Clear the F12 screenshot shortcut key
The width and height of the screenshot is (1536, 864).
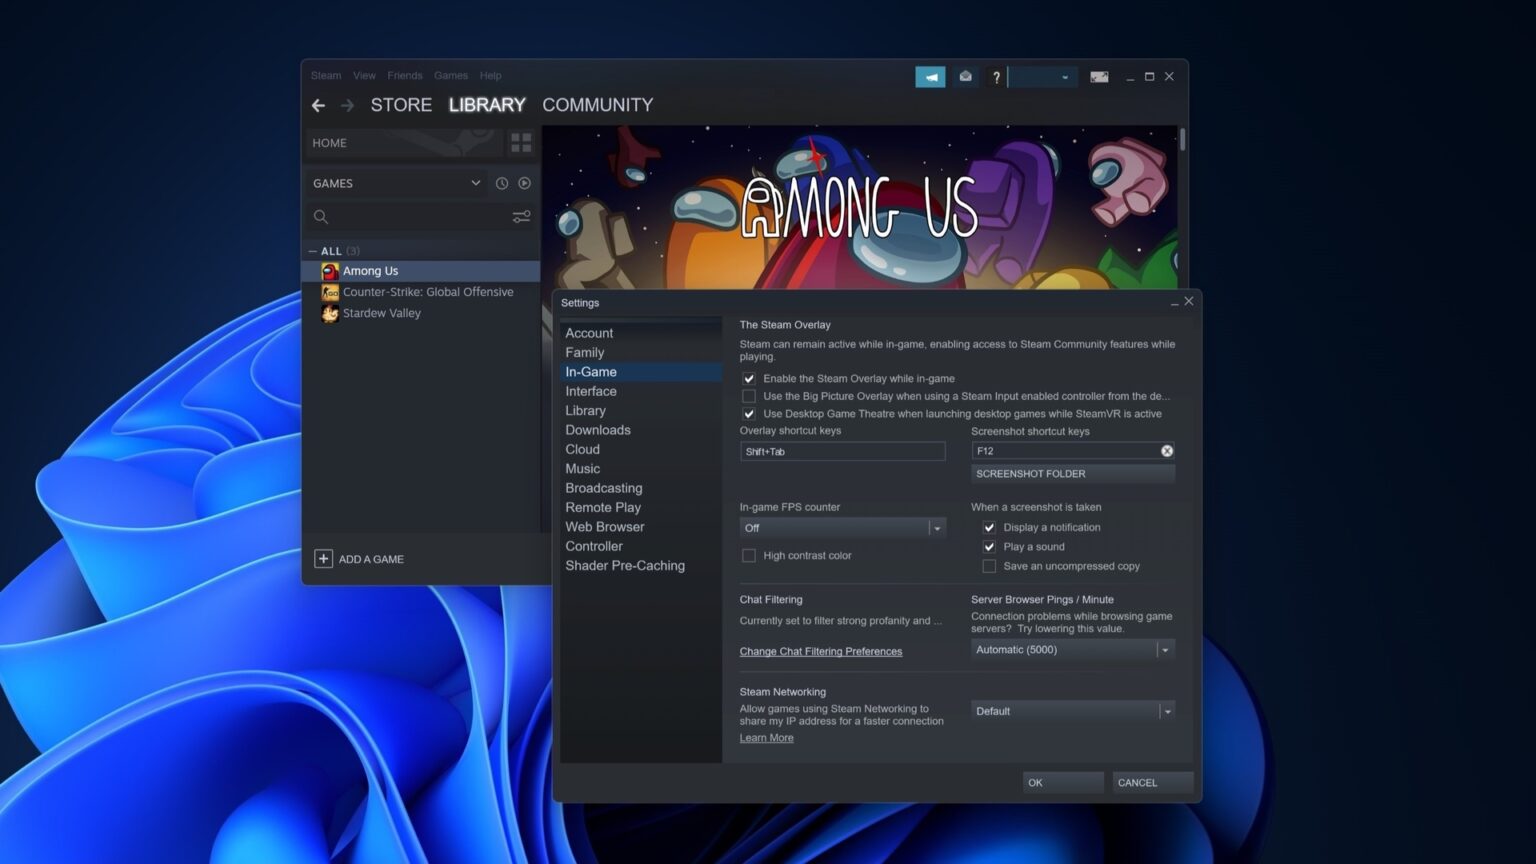(1166, 451)
